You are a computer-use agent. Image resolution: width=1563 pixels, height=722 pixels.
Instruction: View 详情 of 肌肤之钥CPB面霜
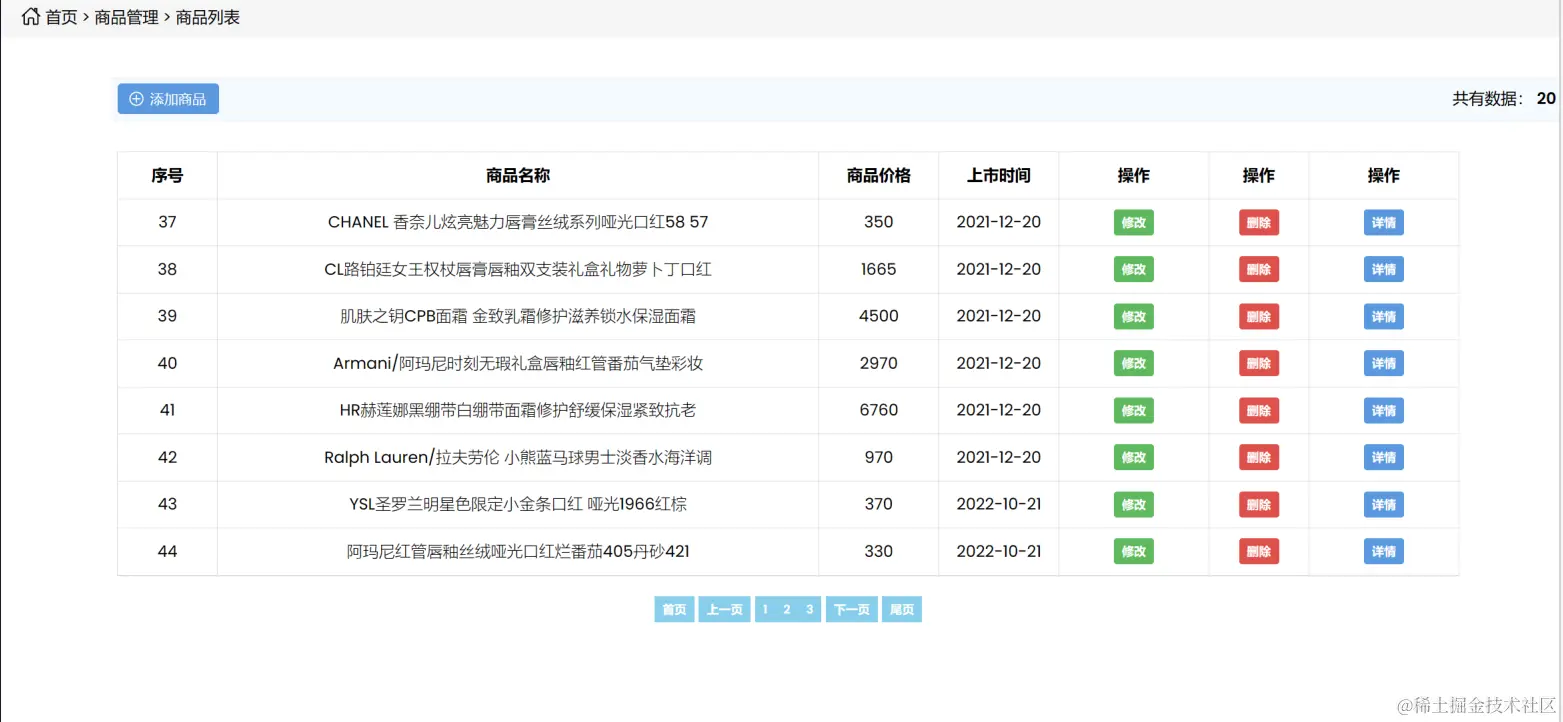(x=1383, y=316)
